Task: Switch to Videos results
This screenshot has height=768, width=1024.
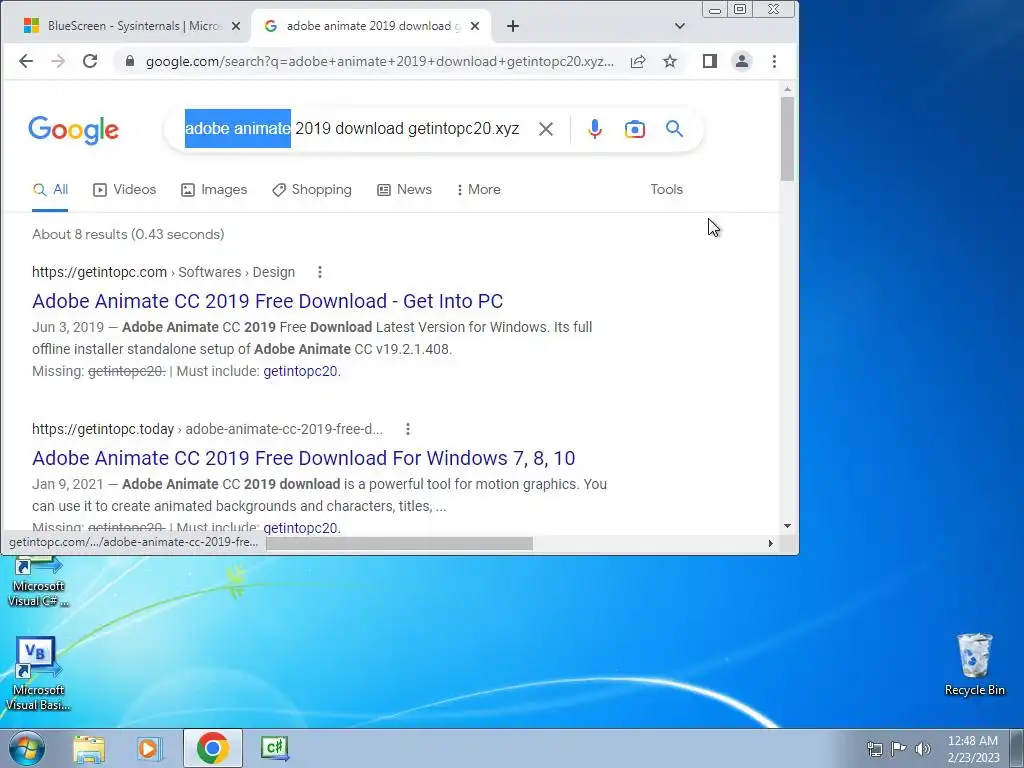Action: 125,189
